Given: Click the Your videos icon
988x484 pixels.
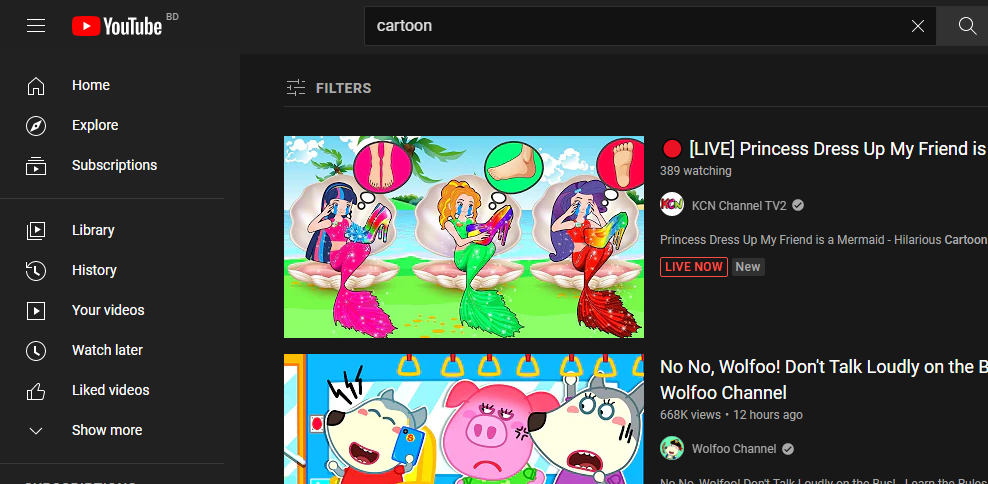Looking at the screenshot, I should click(36, 311).
